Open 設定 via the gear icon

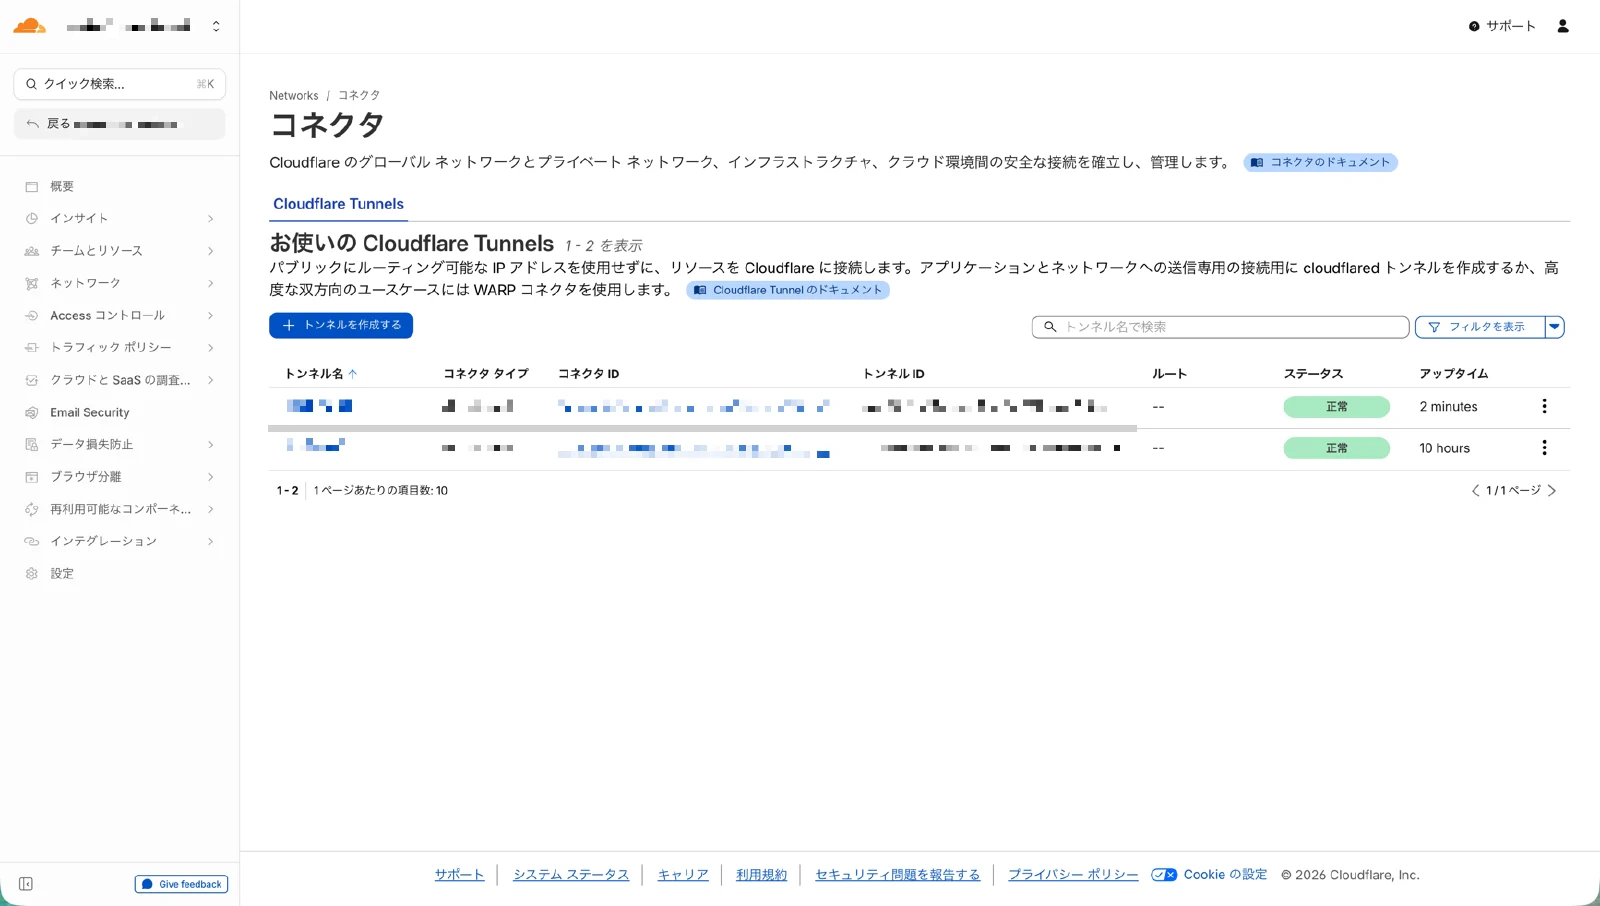[x=31, y=573]
